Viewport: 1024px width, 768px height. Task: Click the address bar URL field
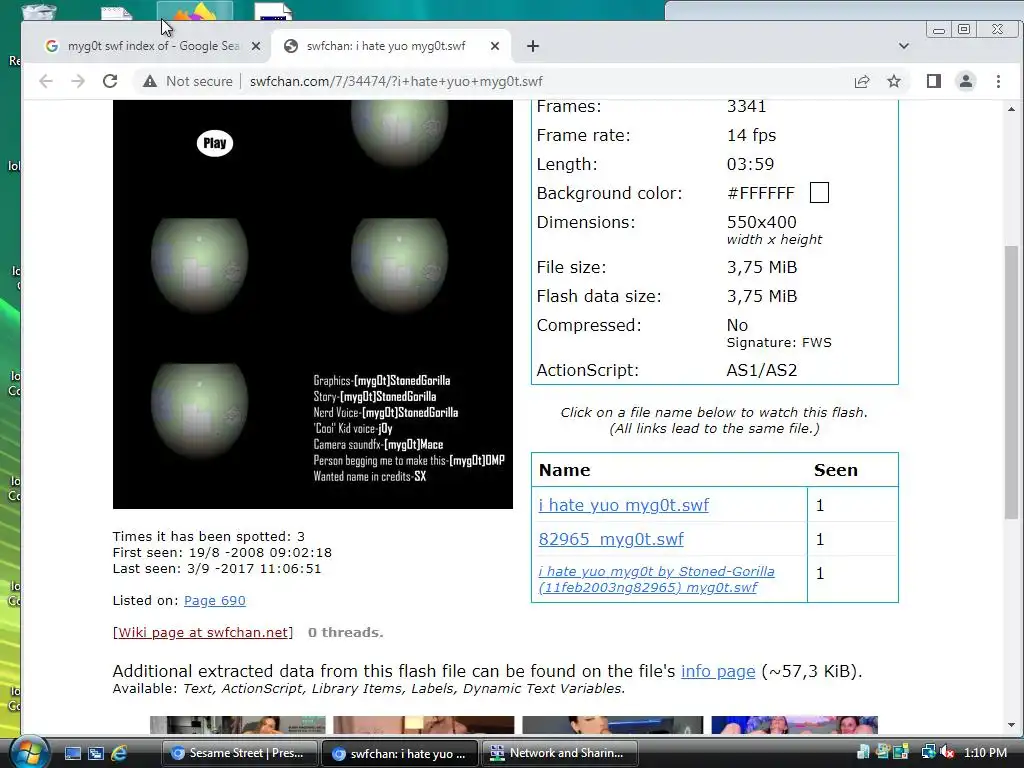click(x=396, y=81)
